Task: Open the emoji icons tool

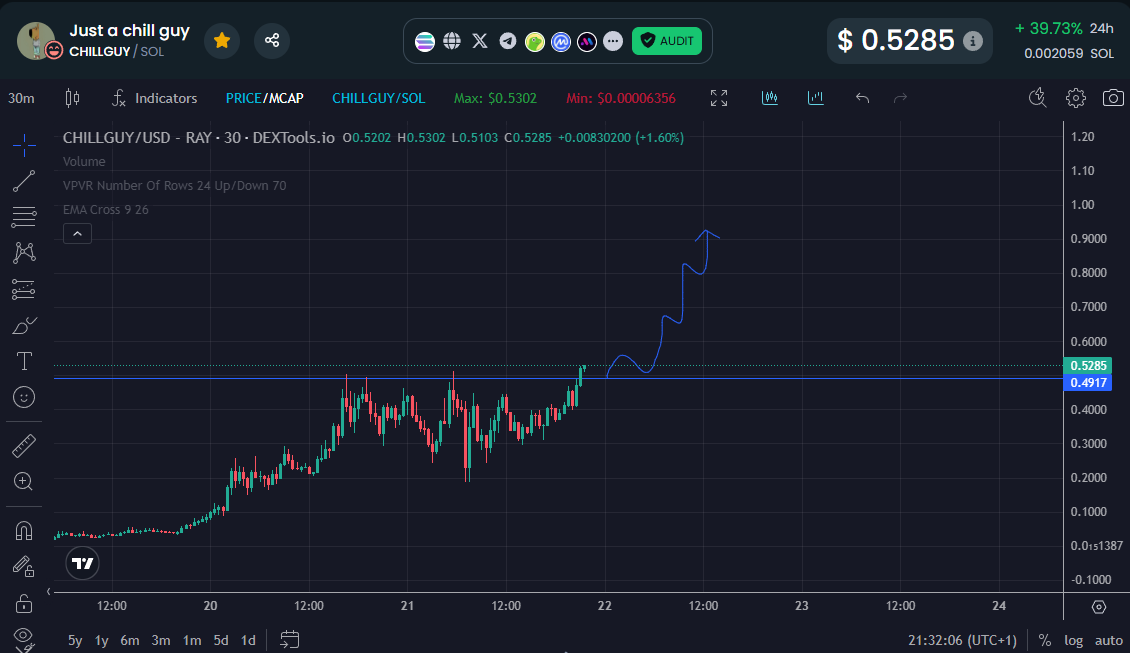Action: pyautogui.click(x=24, y=397)
